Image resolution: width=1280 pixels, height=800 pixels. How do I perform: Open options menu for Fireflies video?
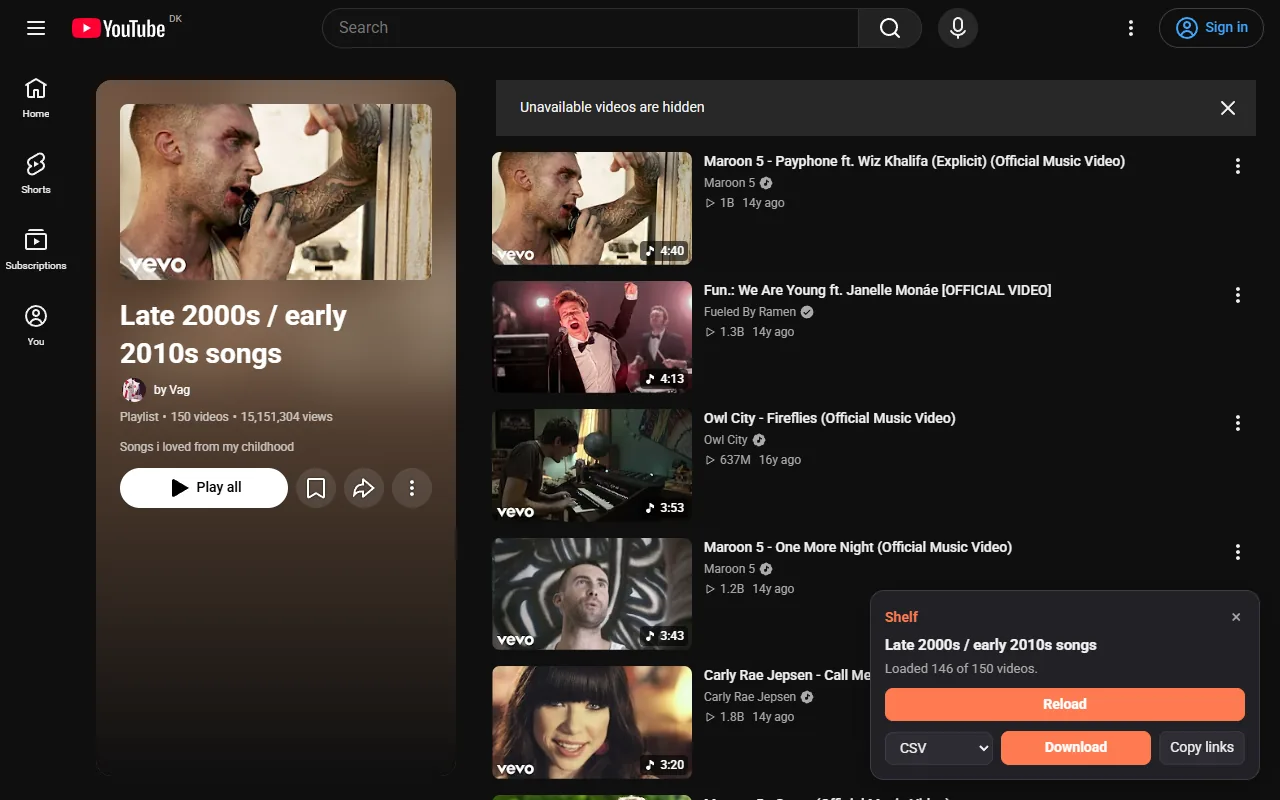click(1238, 423)
